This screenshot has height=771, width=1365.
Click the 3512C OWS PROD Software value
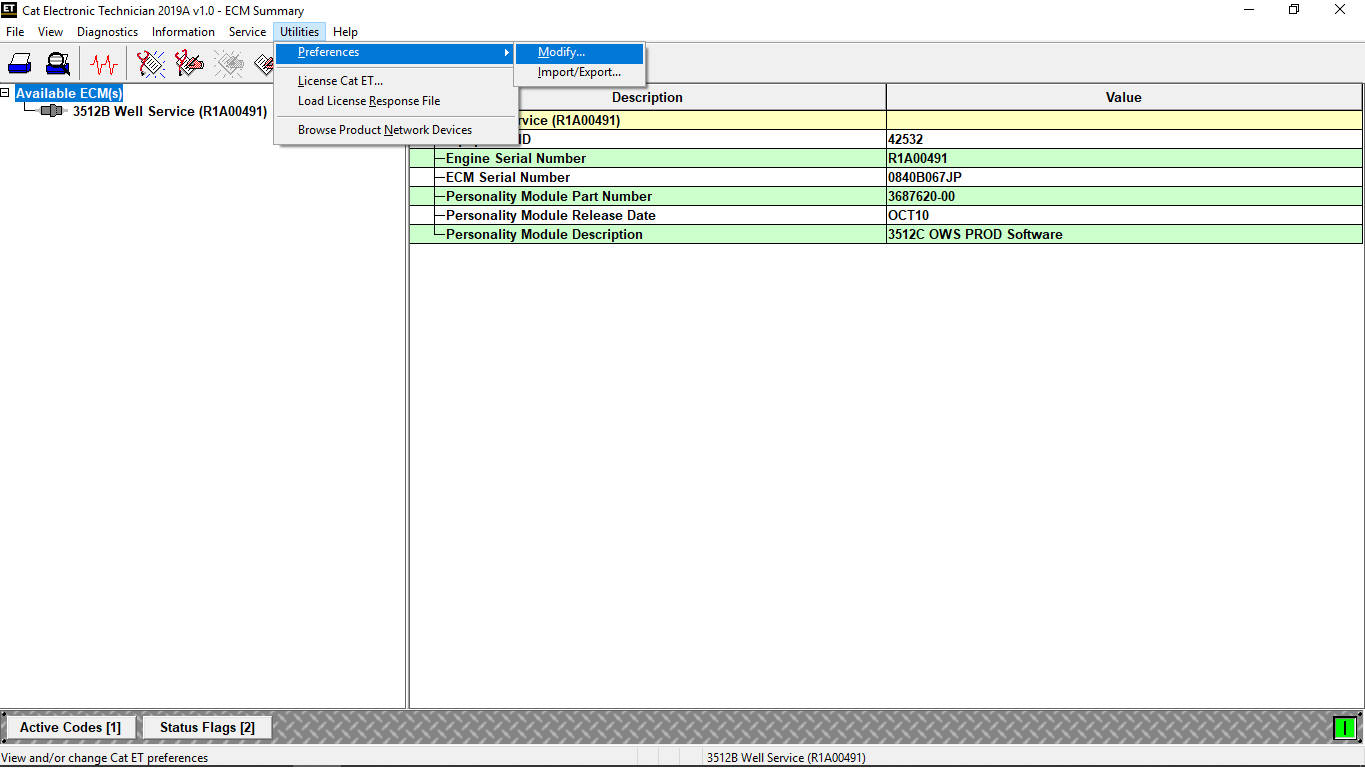pos(975,234)
